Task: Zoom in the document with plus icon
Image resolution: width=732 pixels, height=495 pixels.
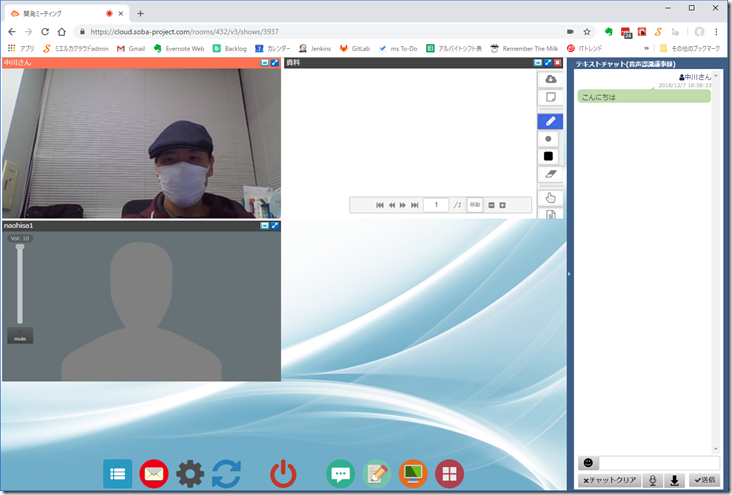Action: (x=502, y=205)
